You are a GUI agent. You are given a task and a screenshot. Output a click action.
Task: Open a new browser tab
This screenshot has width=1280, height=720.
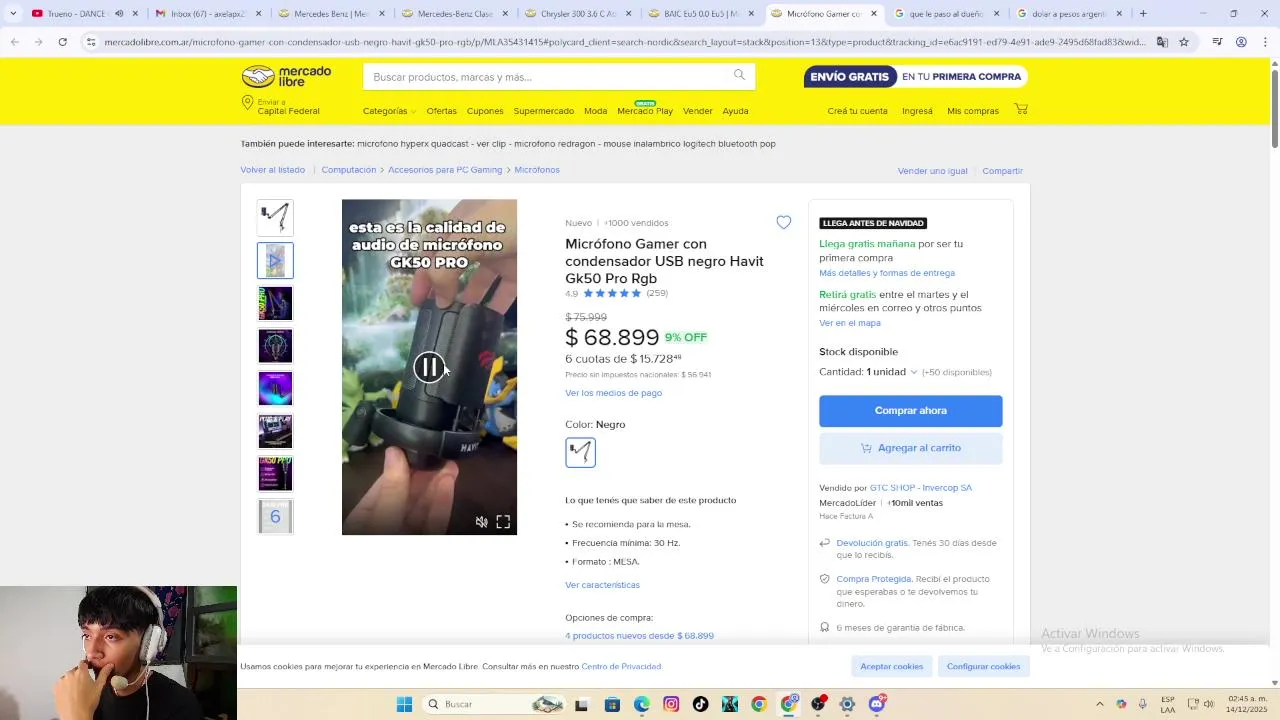(x=1143, y=14)
